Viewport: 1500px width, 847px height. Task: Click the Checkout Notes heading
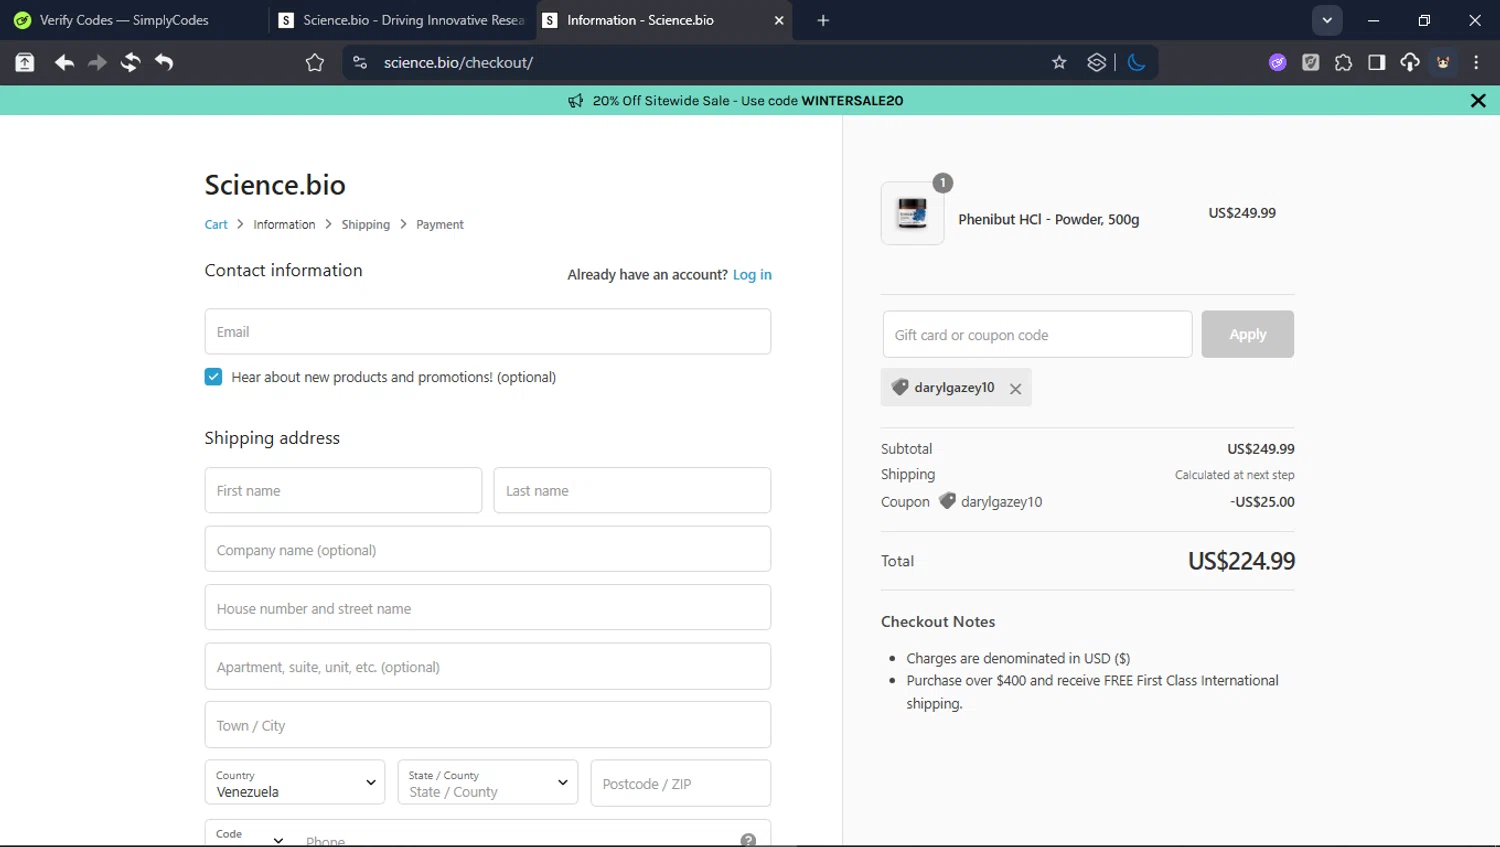938,622
